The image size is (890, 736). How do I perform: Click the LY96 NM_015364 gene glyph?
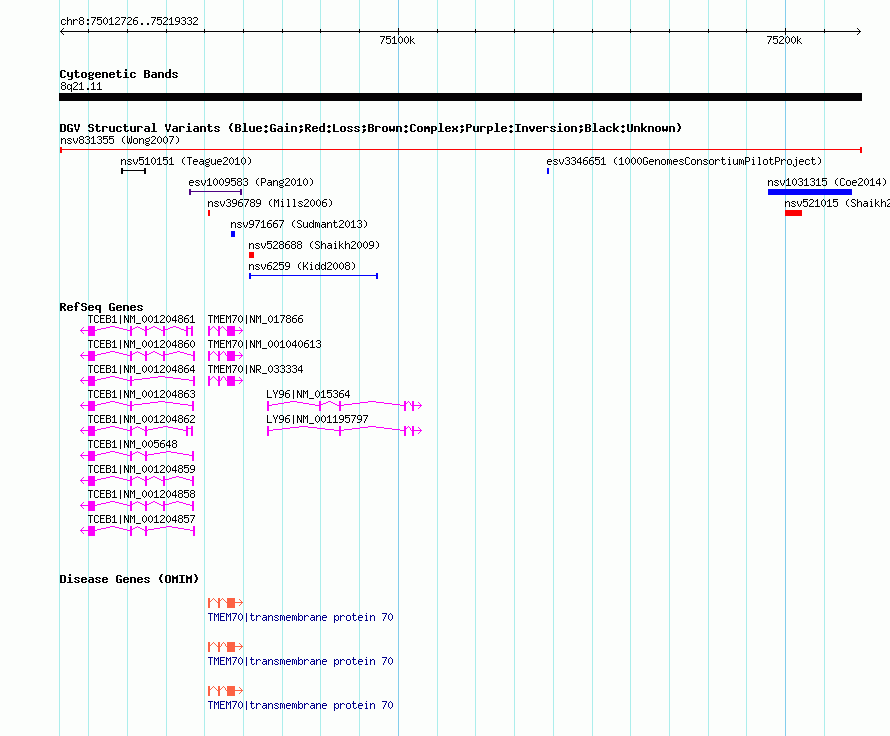(x=345, y=406)
